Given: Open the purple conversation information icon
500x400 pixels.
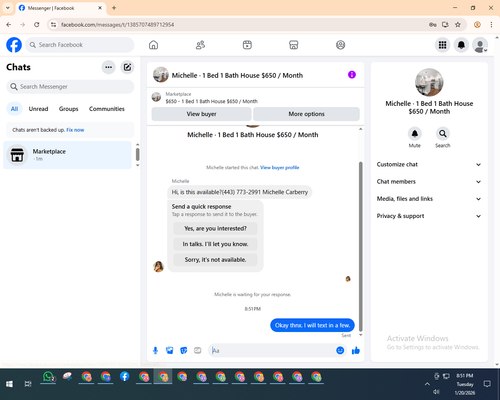Looking at the screenshot, I should tap(352, 75).
